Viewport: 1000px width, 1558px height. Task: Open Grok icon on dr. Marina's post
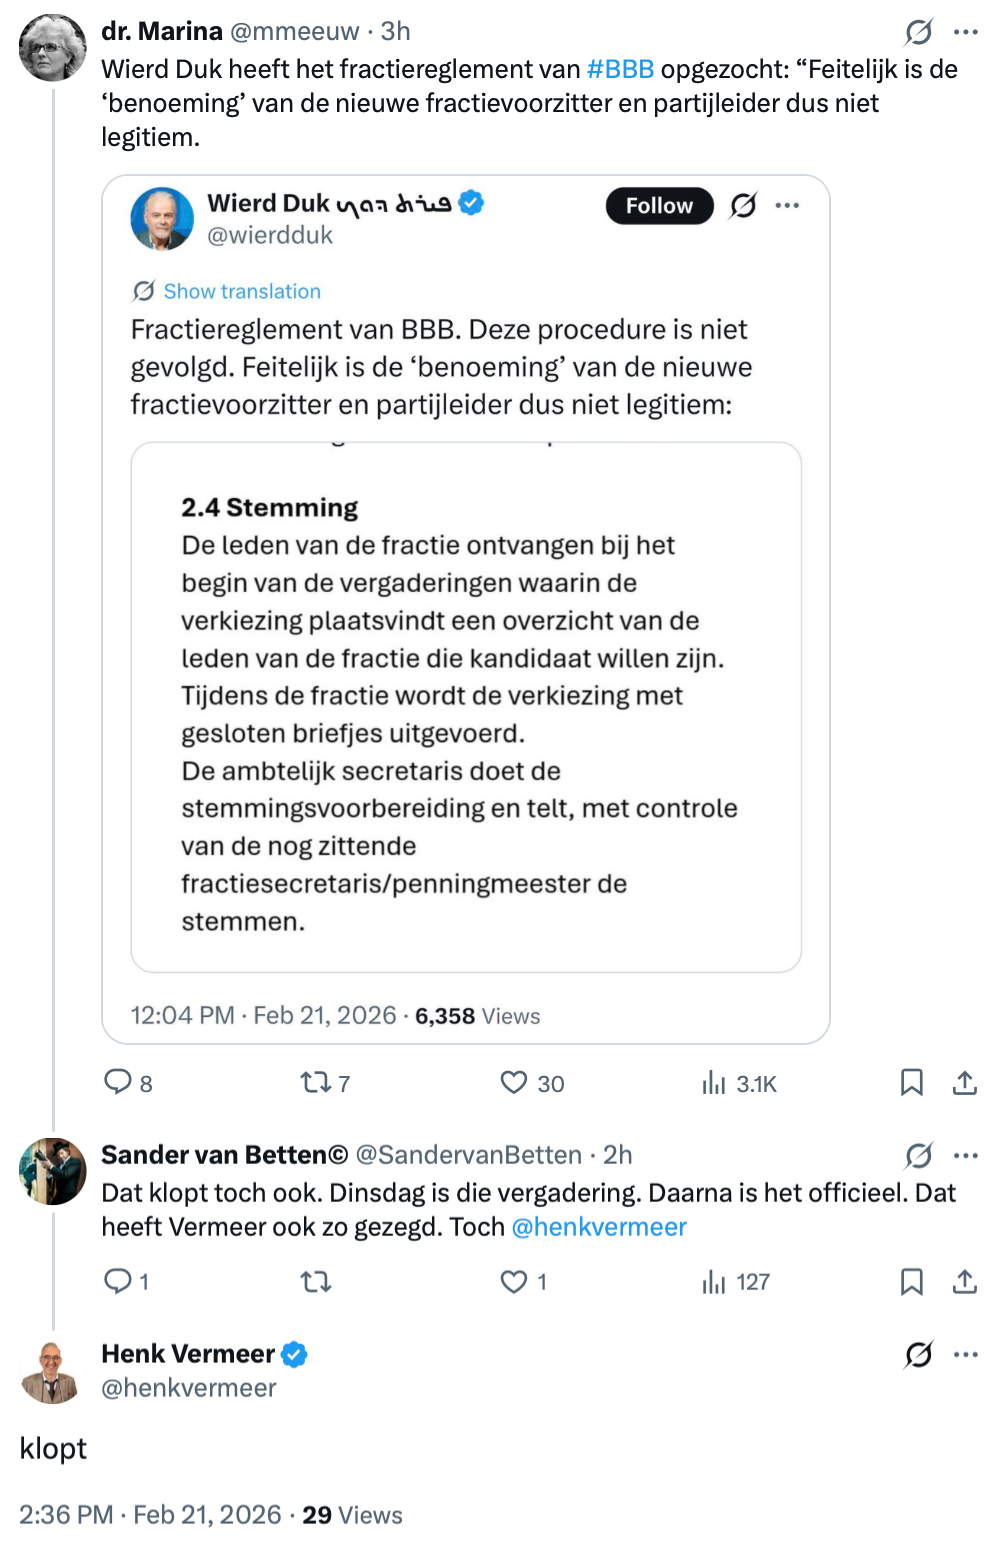point(918,32)
